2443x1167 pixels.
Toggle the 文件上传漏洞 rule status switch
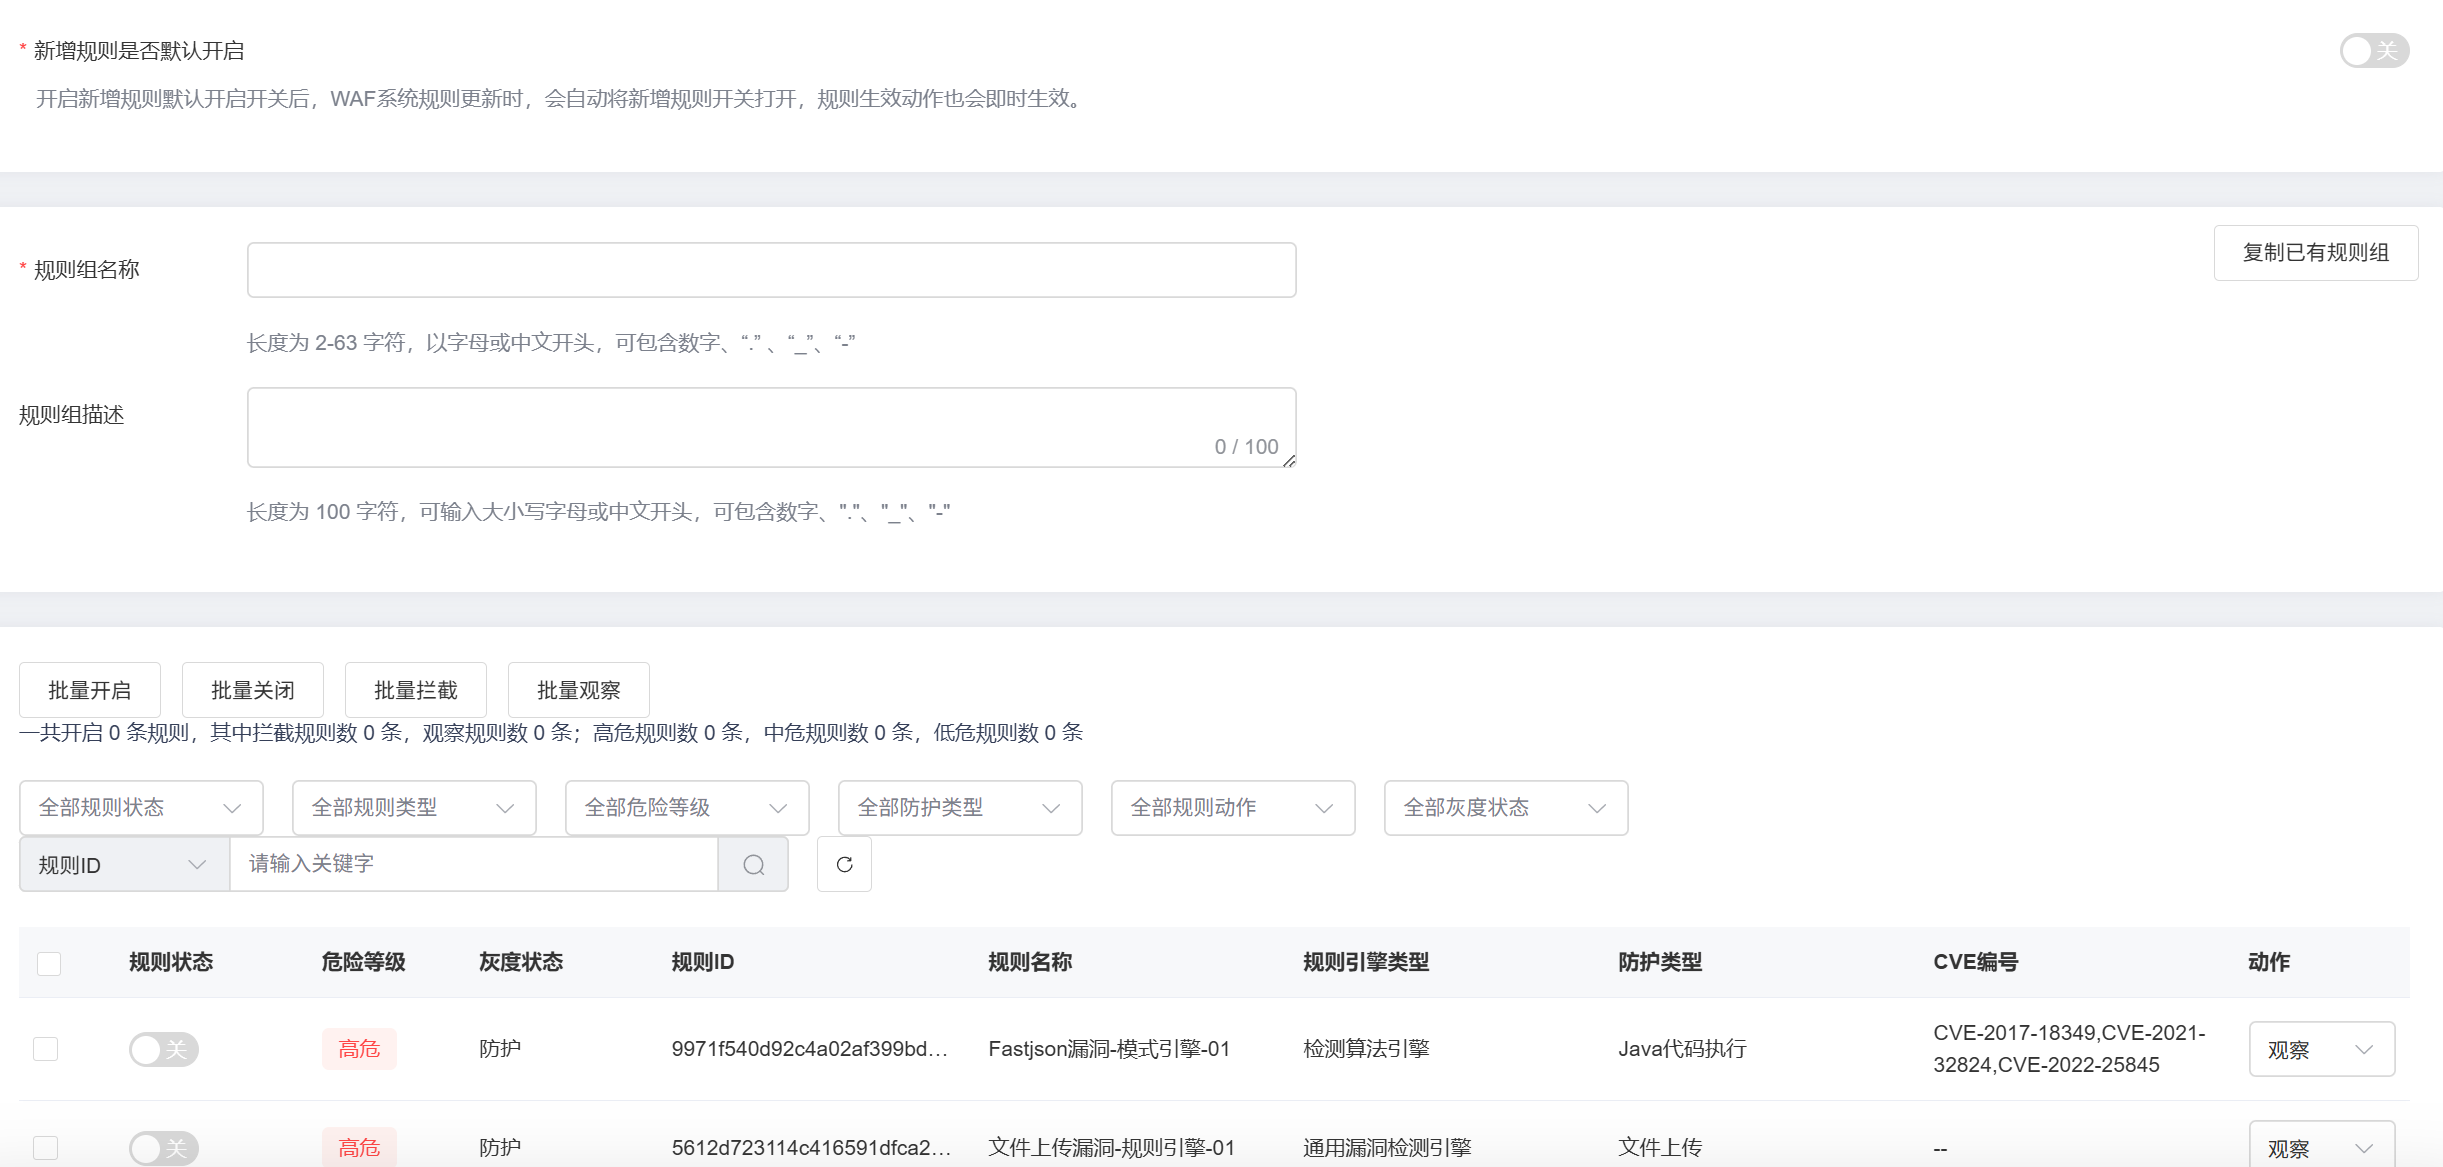[163, 1147]
